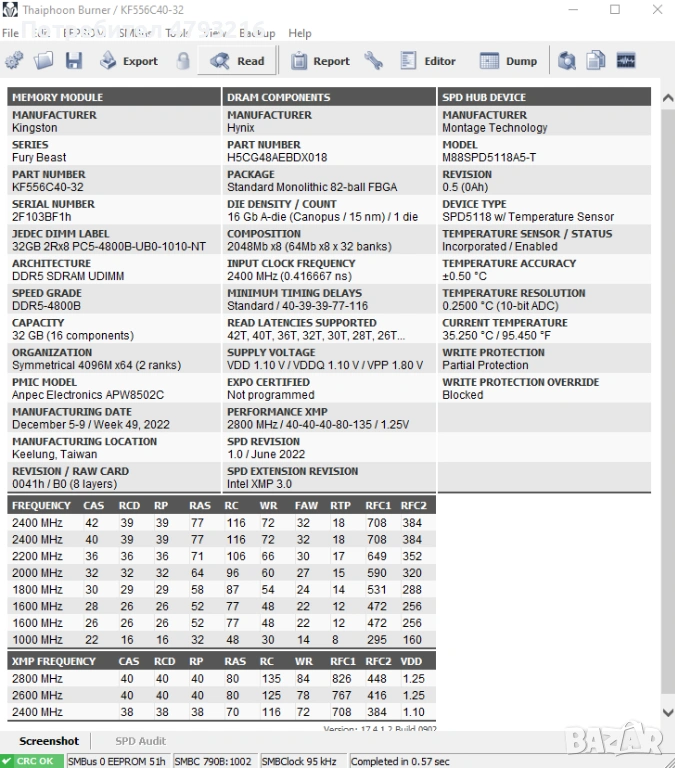This screenshot has width=675, height=768.
Task: Click the memory chip icon at toolbar end
Action: pyautogui.click(x=626, y=61)
